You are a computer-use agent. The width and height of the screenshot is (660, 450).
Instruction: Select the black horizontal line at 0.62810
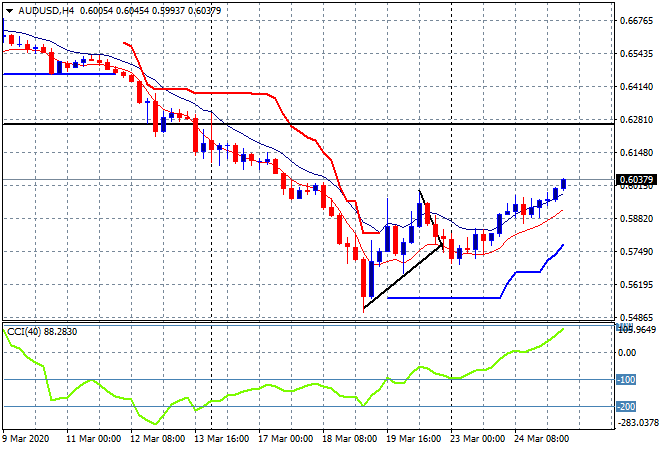pyautogui.click(x=307, y=124)
